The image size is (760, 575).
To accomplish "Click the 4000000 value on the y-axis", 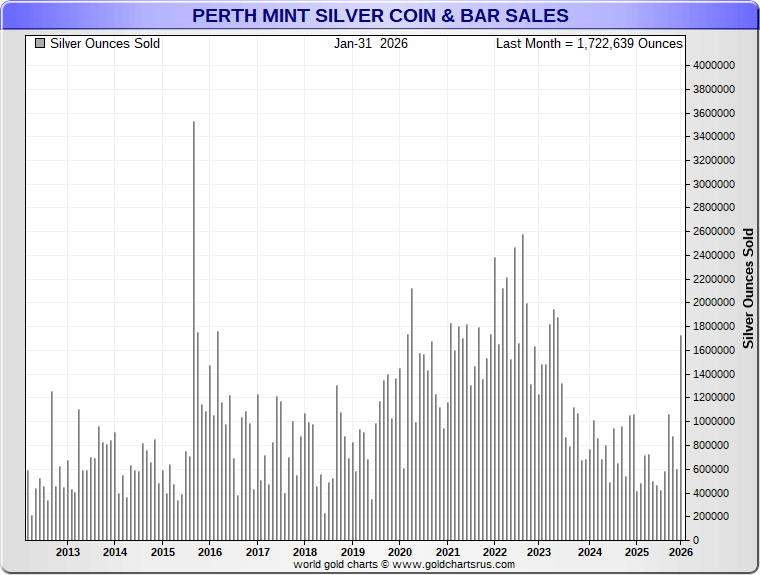I will [x=714, y=65].
